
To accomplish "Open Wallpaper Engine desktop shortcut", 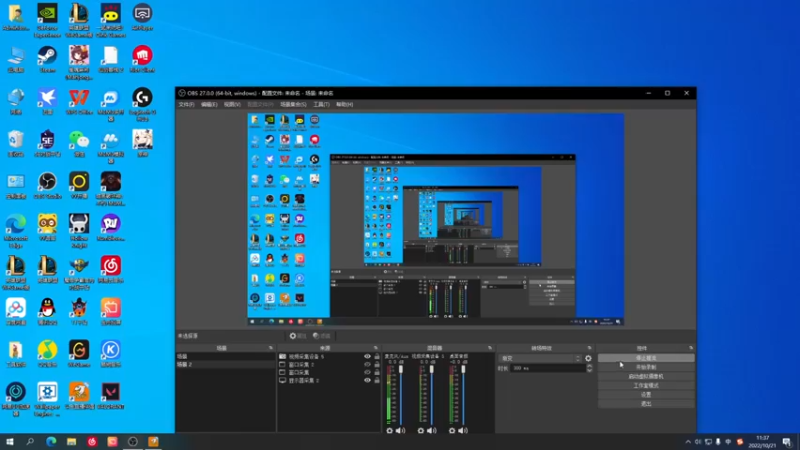I will click(x=47, y=399).
